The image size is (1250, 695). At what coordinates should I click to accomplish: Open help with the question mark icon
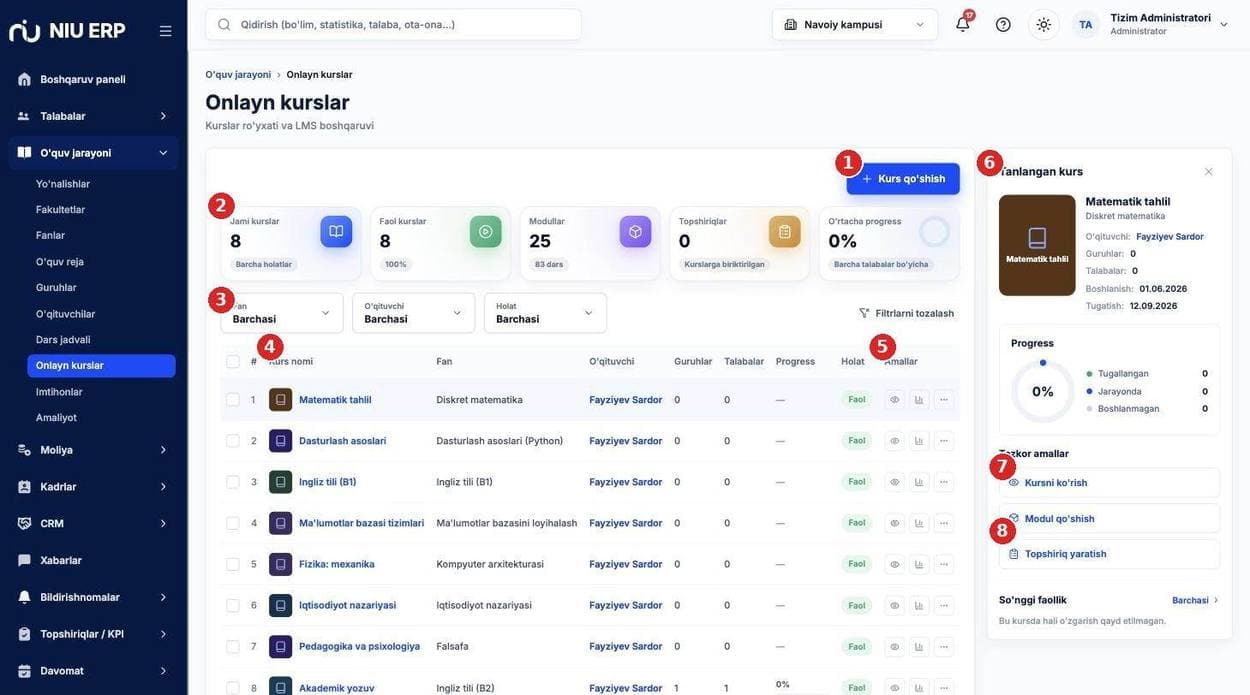pyautogui.click(x=1003, y=25)
